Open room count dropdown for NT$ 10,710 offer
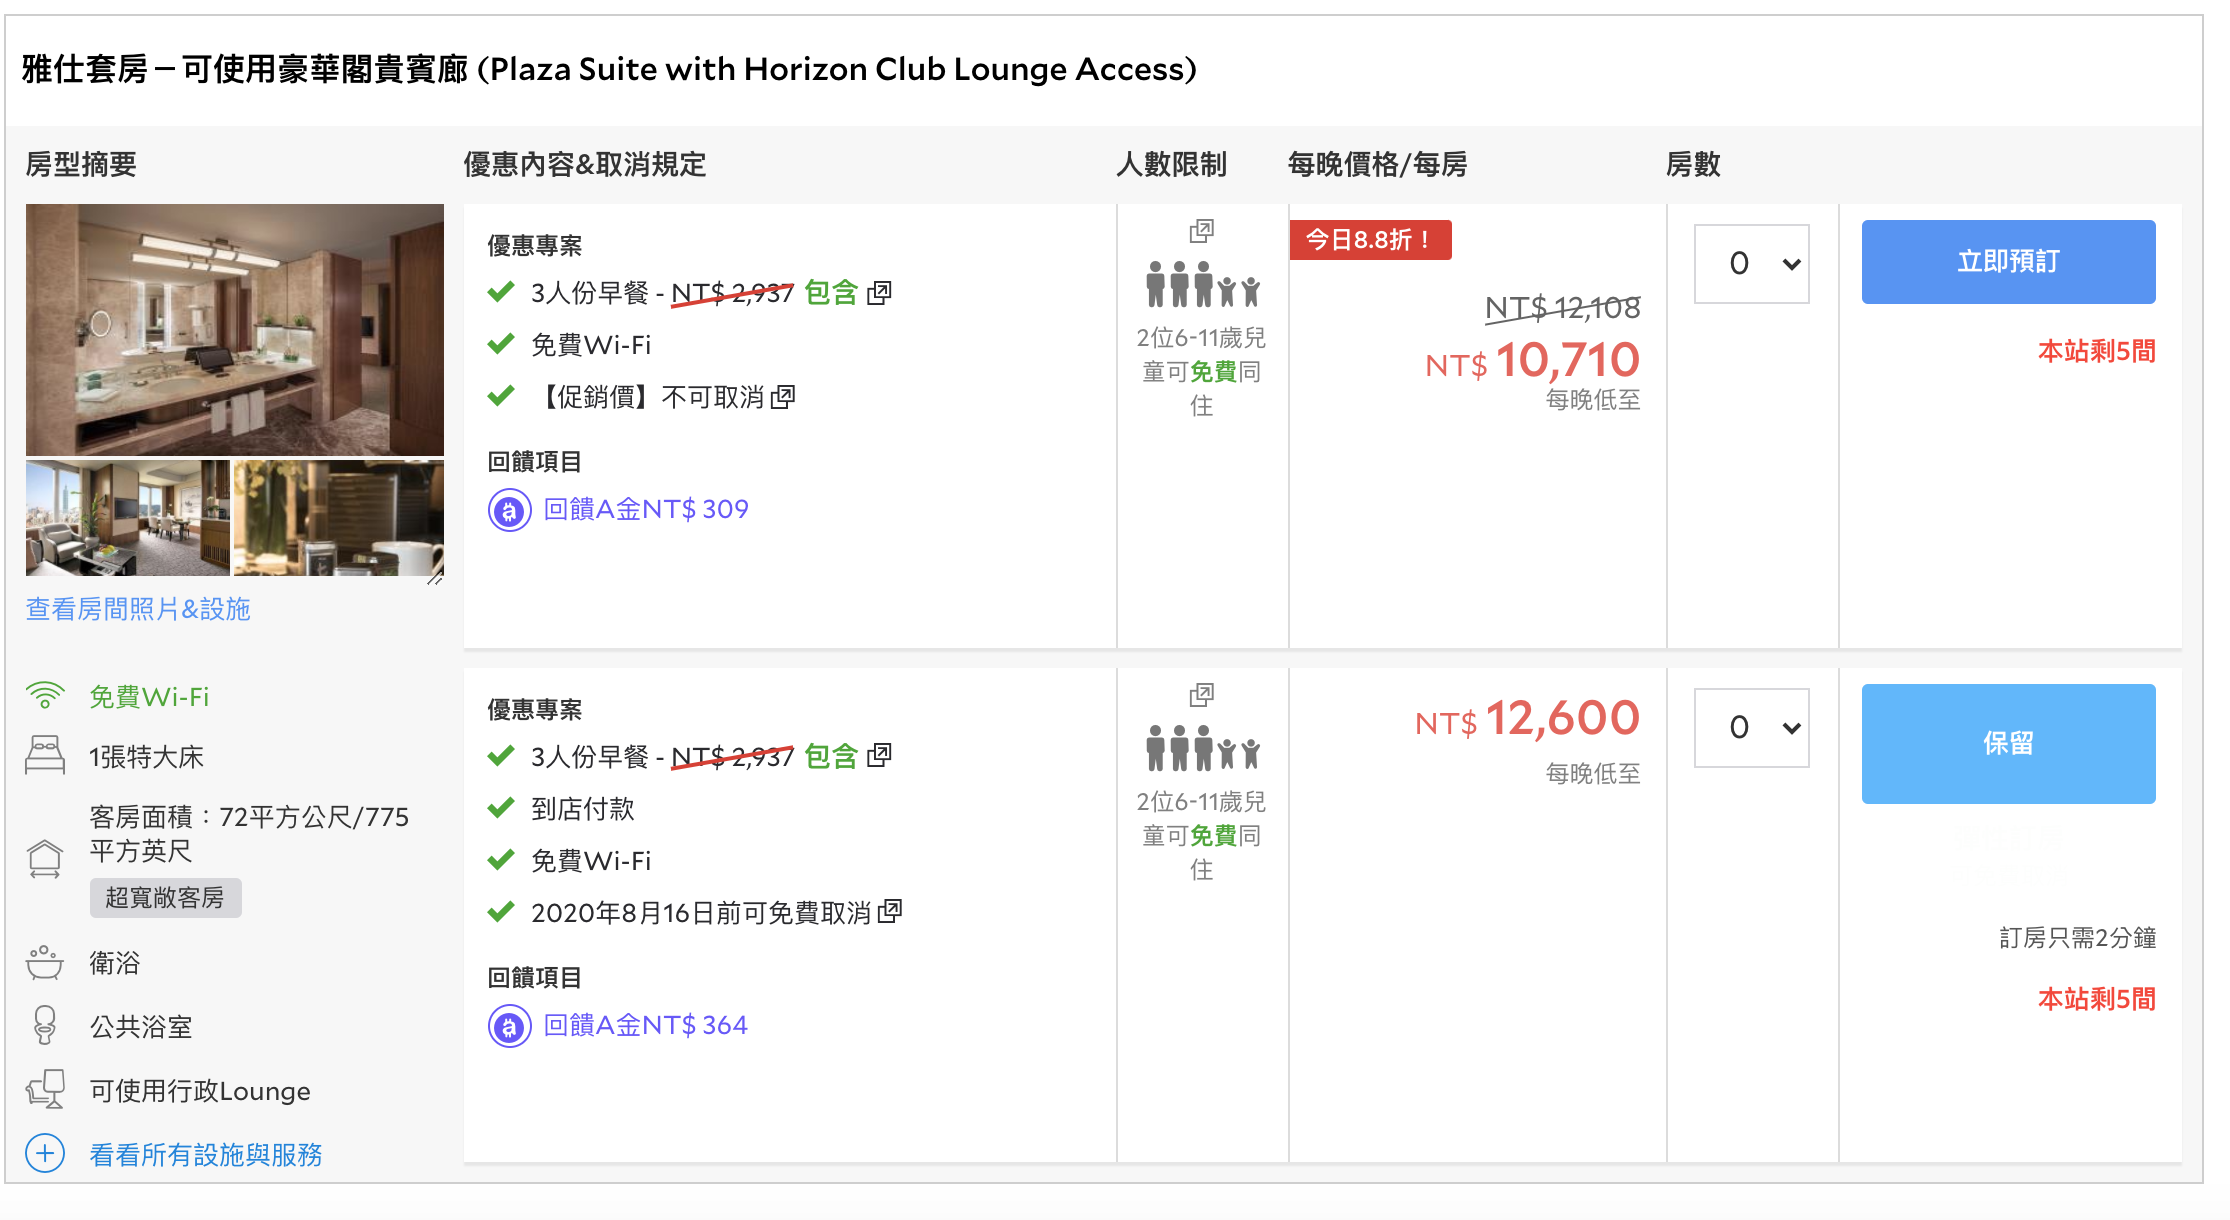Screen dimensions: 2230x1220 pyautogui.click(x=1752, y=264)
